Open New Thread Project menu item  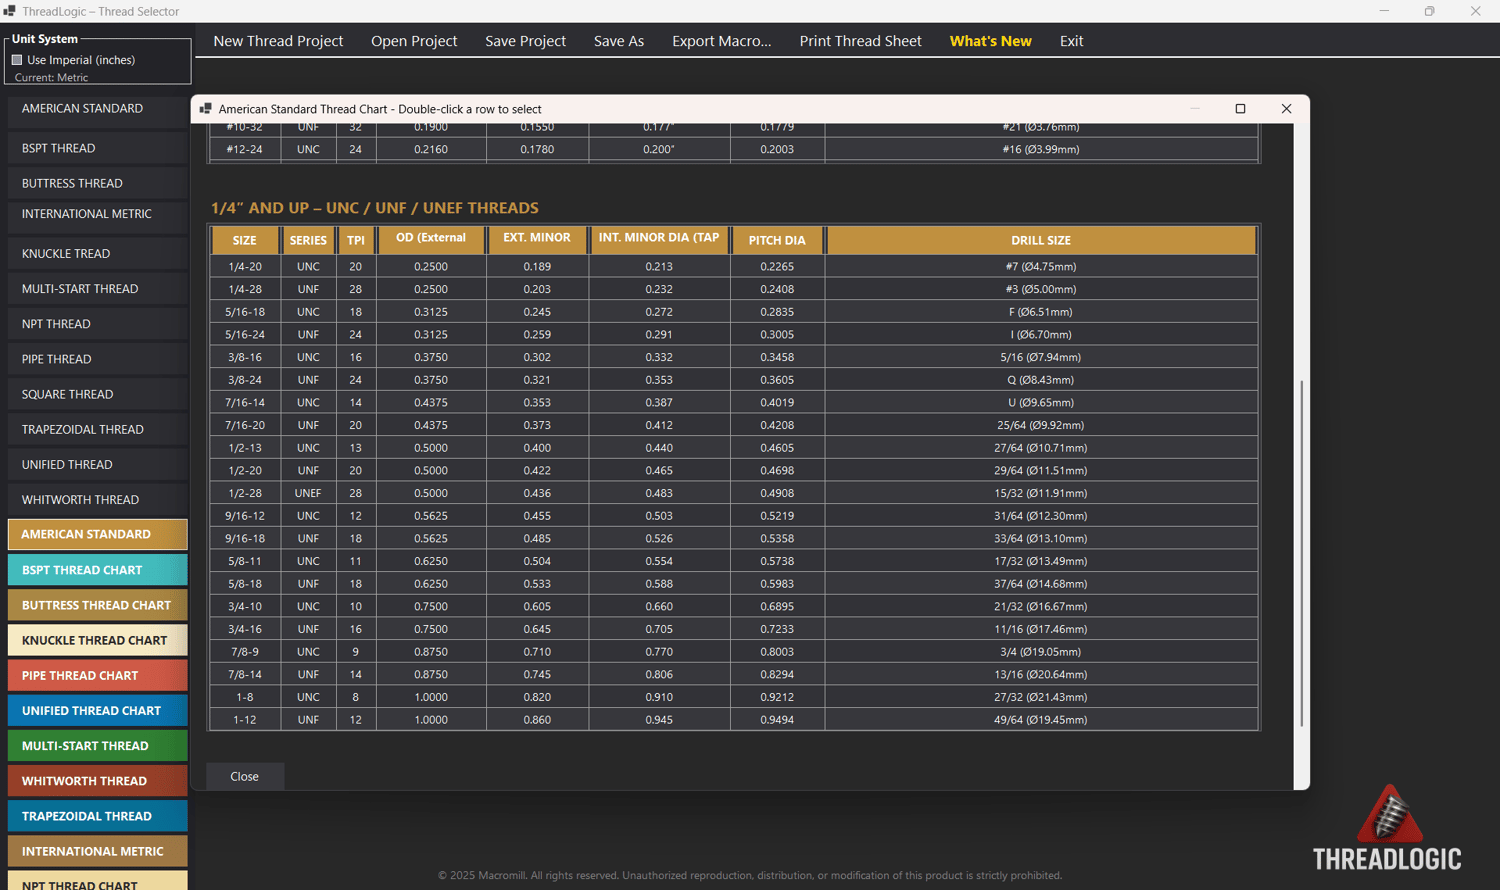278,41
